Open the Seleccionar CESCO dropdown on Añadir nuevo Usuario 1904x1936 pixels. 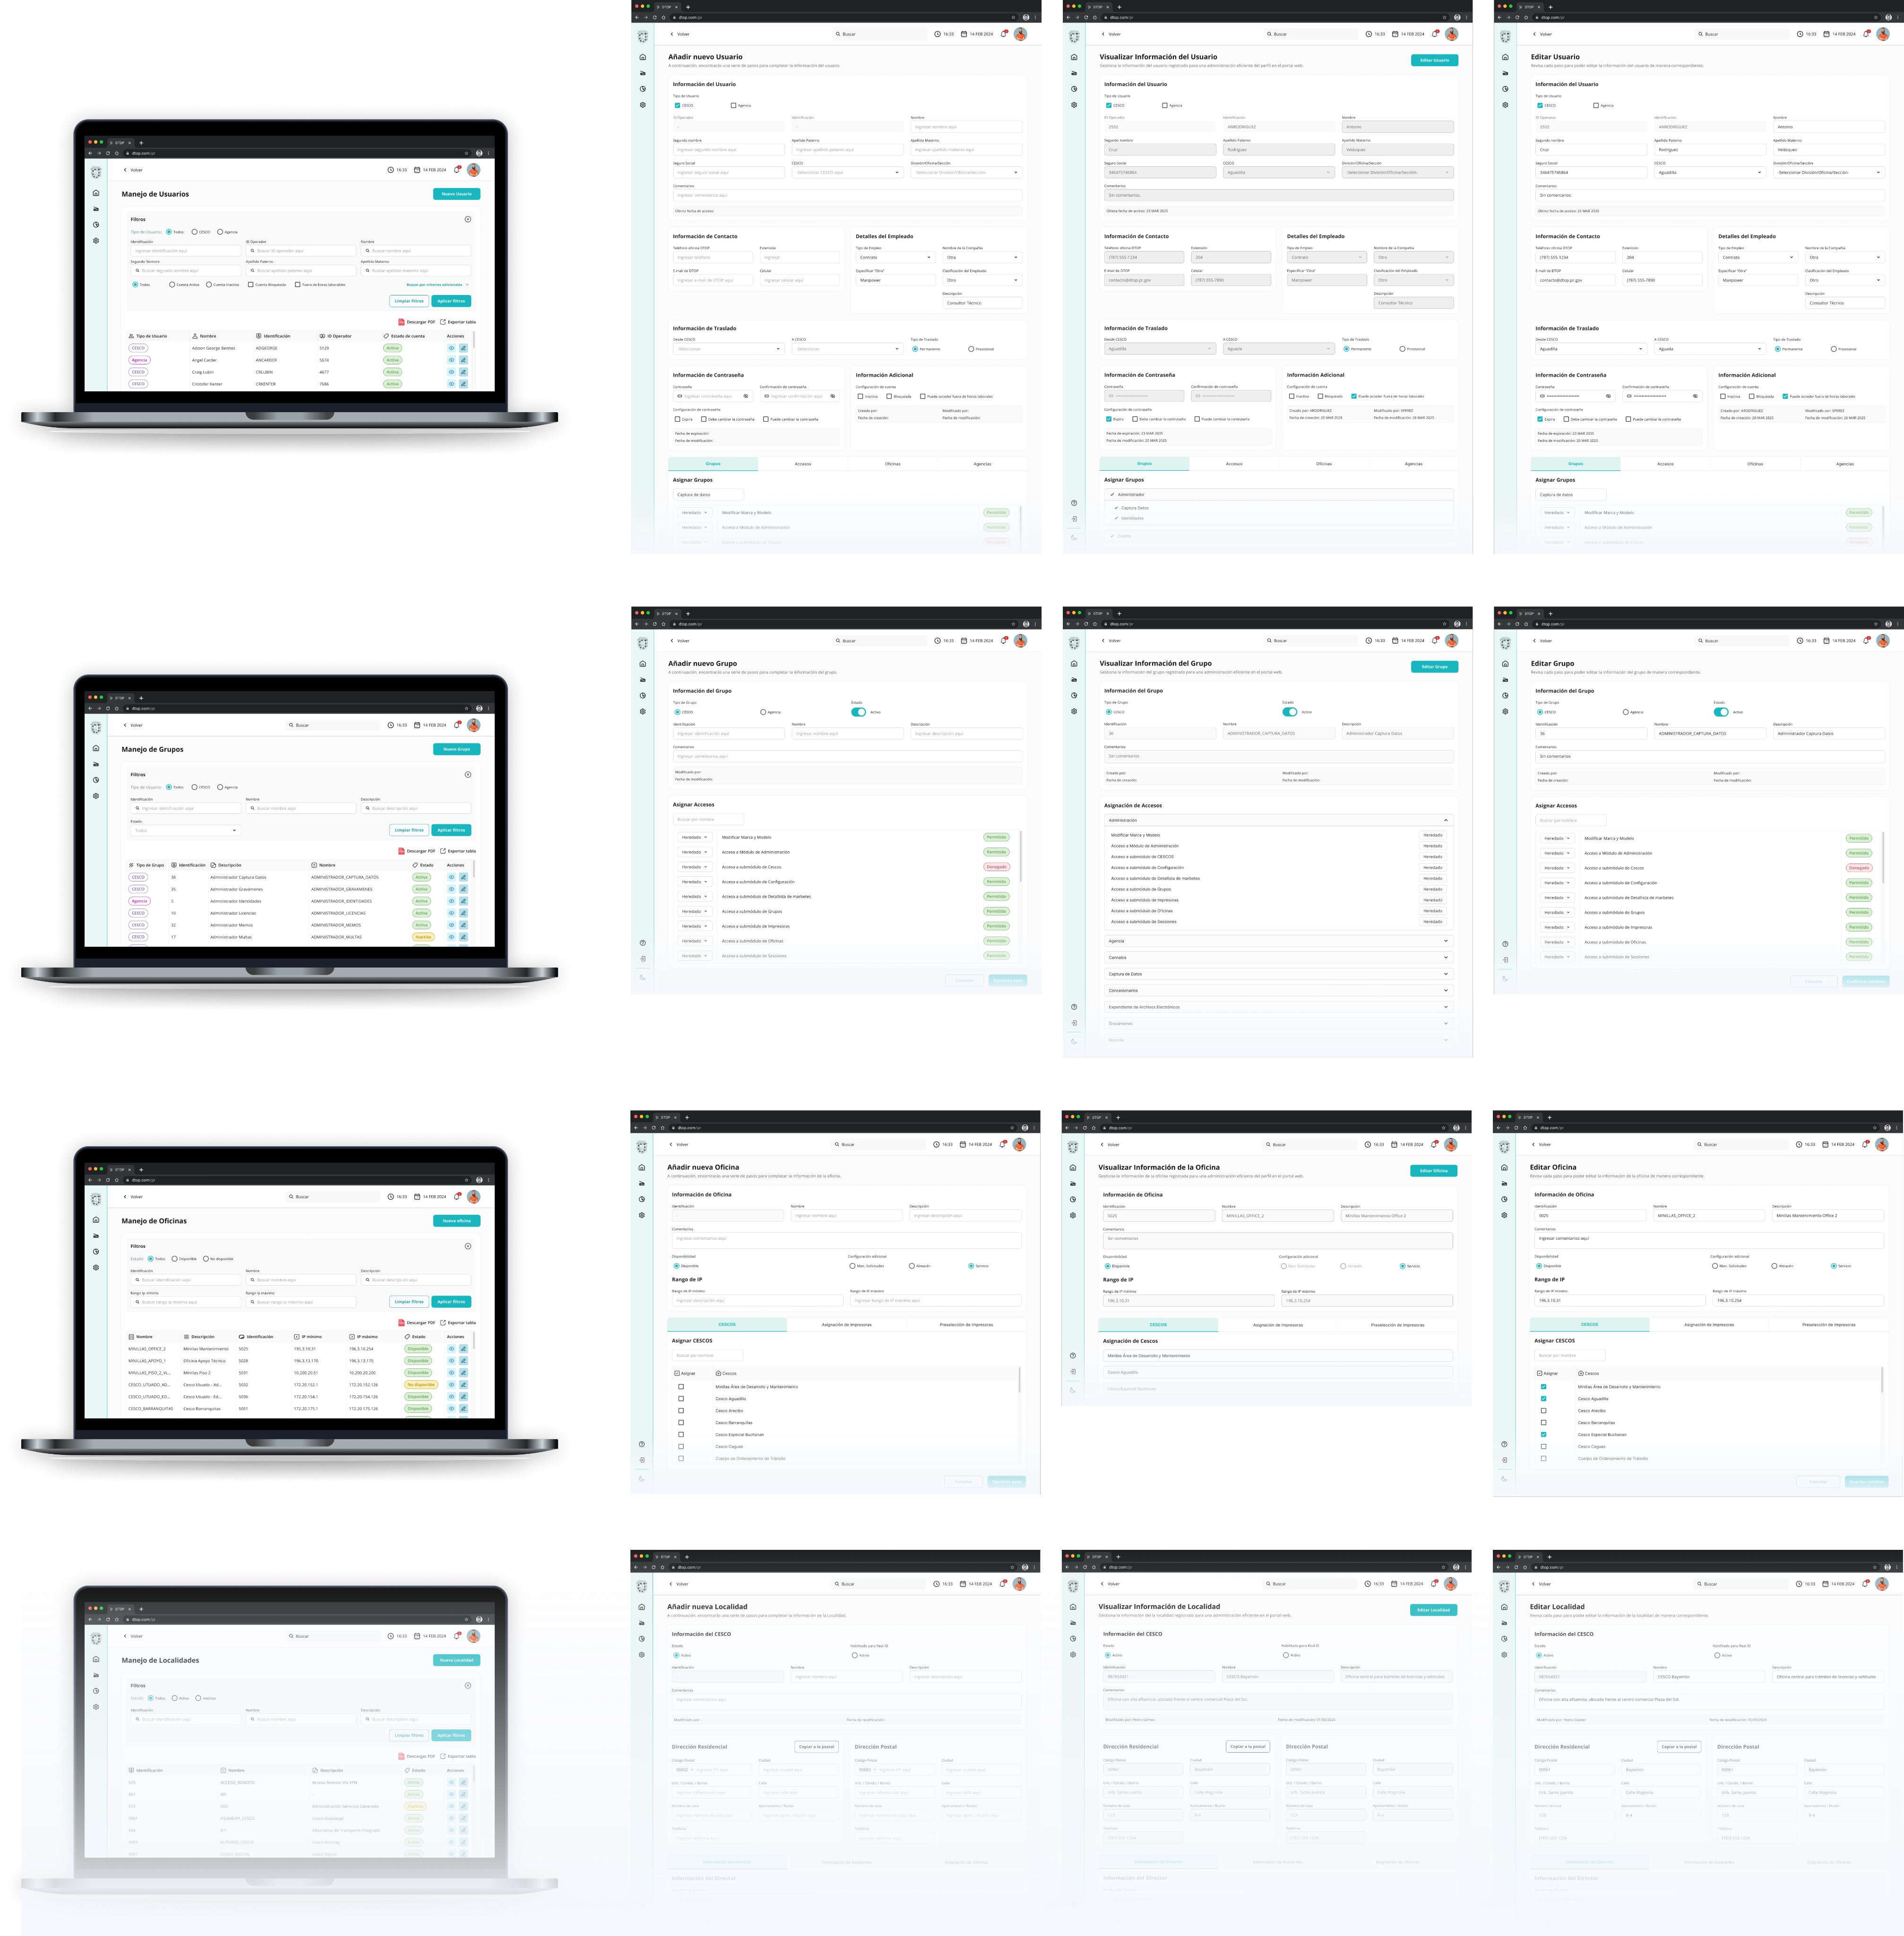click(848, 172)
